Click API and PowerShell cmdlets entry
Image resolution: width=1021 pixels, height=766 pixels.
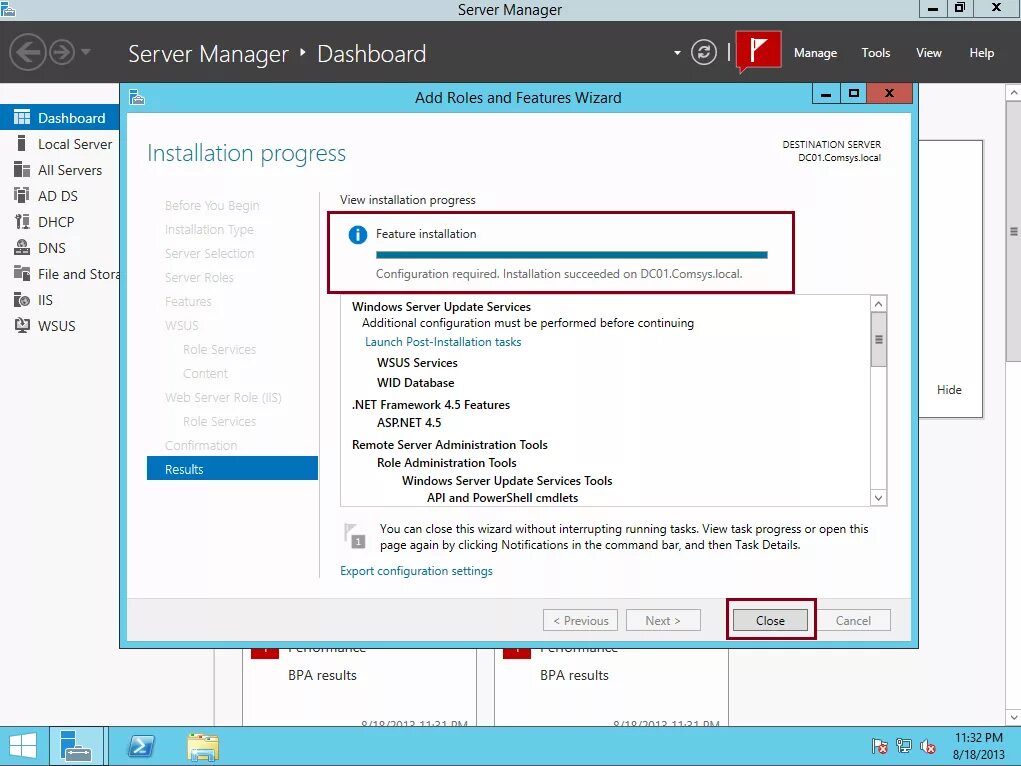point(503,498)
